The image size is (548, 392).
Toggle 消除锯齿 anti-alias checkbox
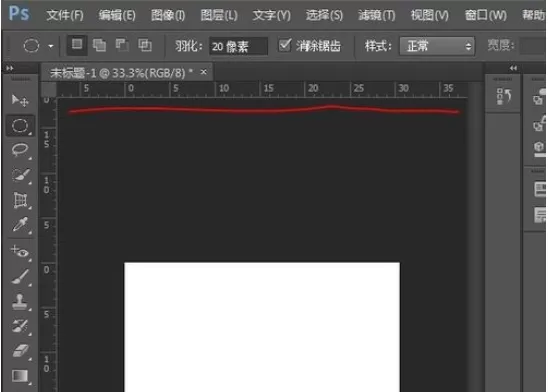click(x=285, y=45)
